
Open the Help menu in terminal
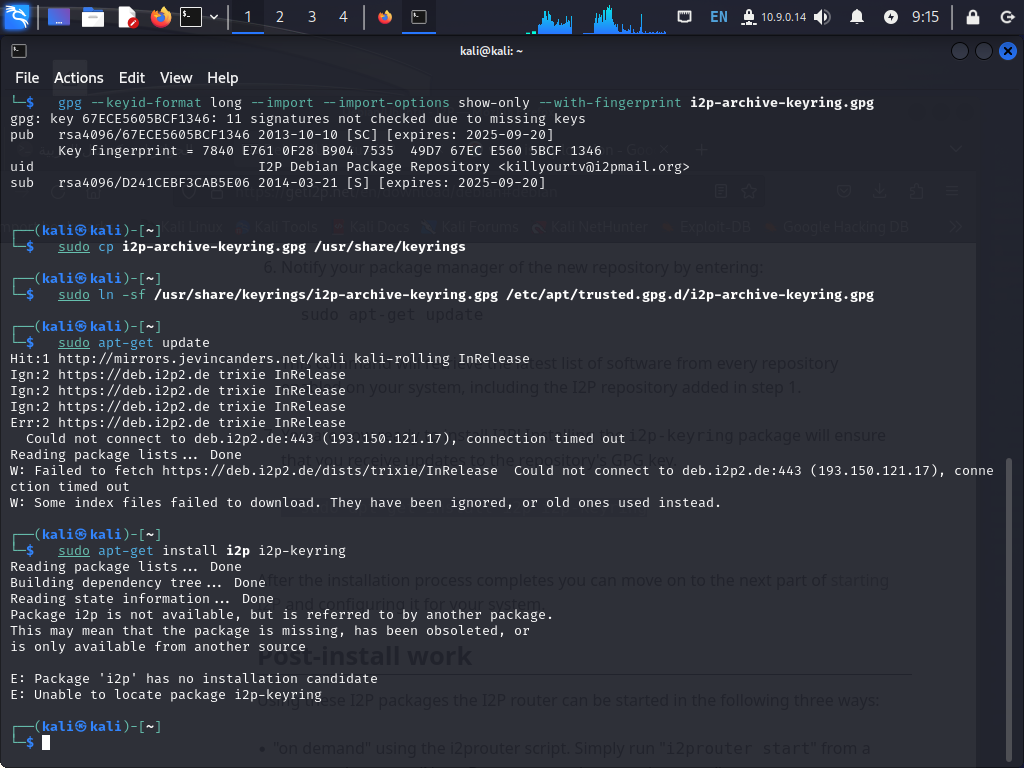click(x=223, y=78)
